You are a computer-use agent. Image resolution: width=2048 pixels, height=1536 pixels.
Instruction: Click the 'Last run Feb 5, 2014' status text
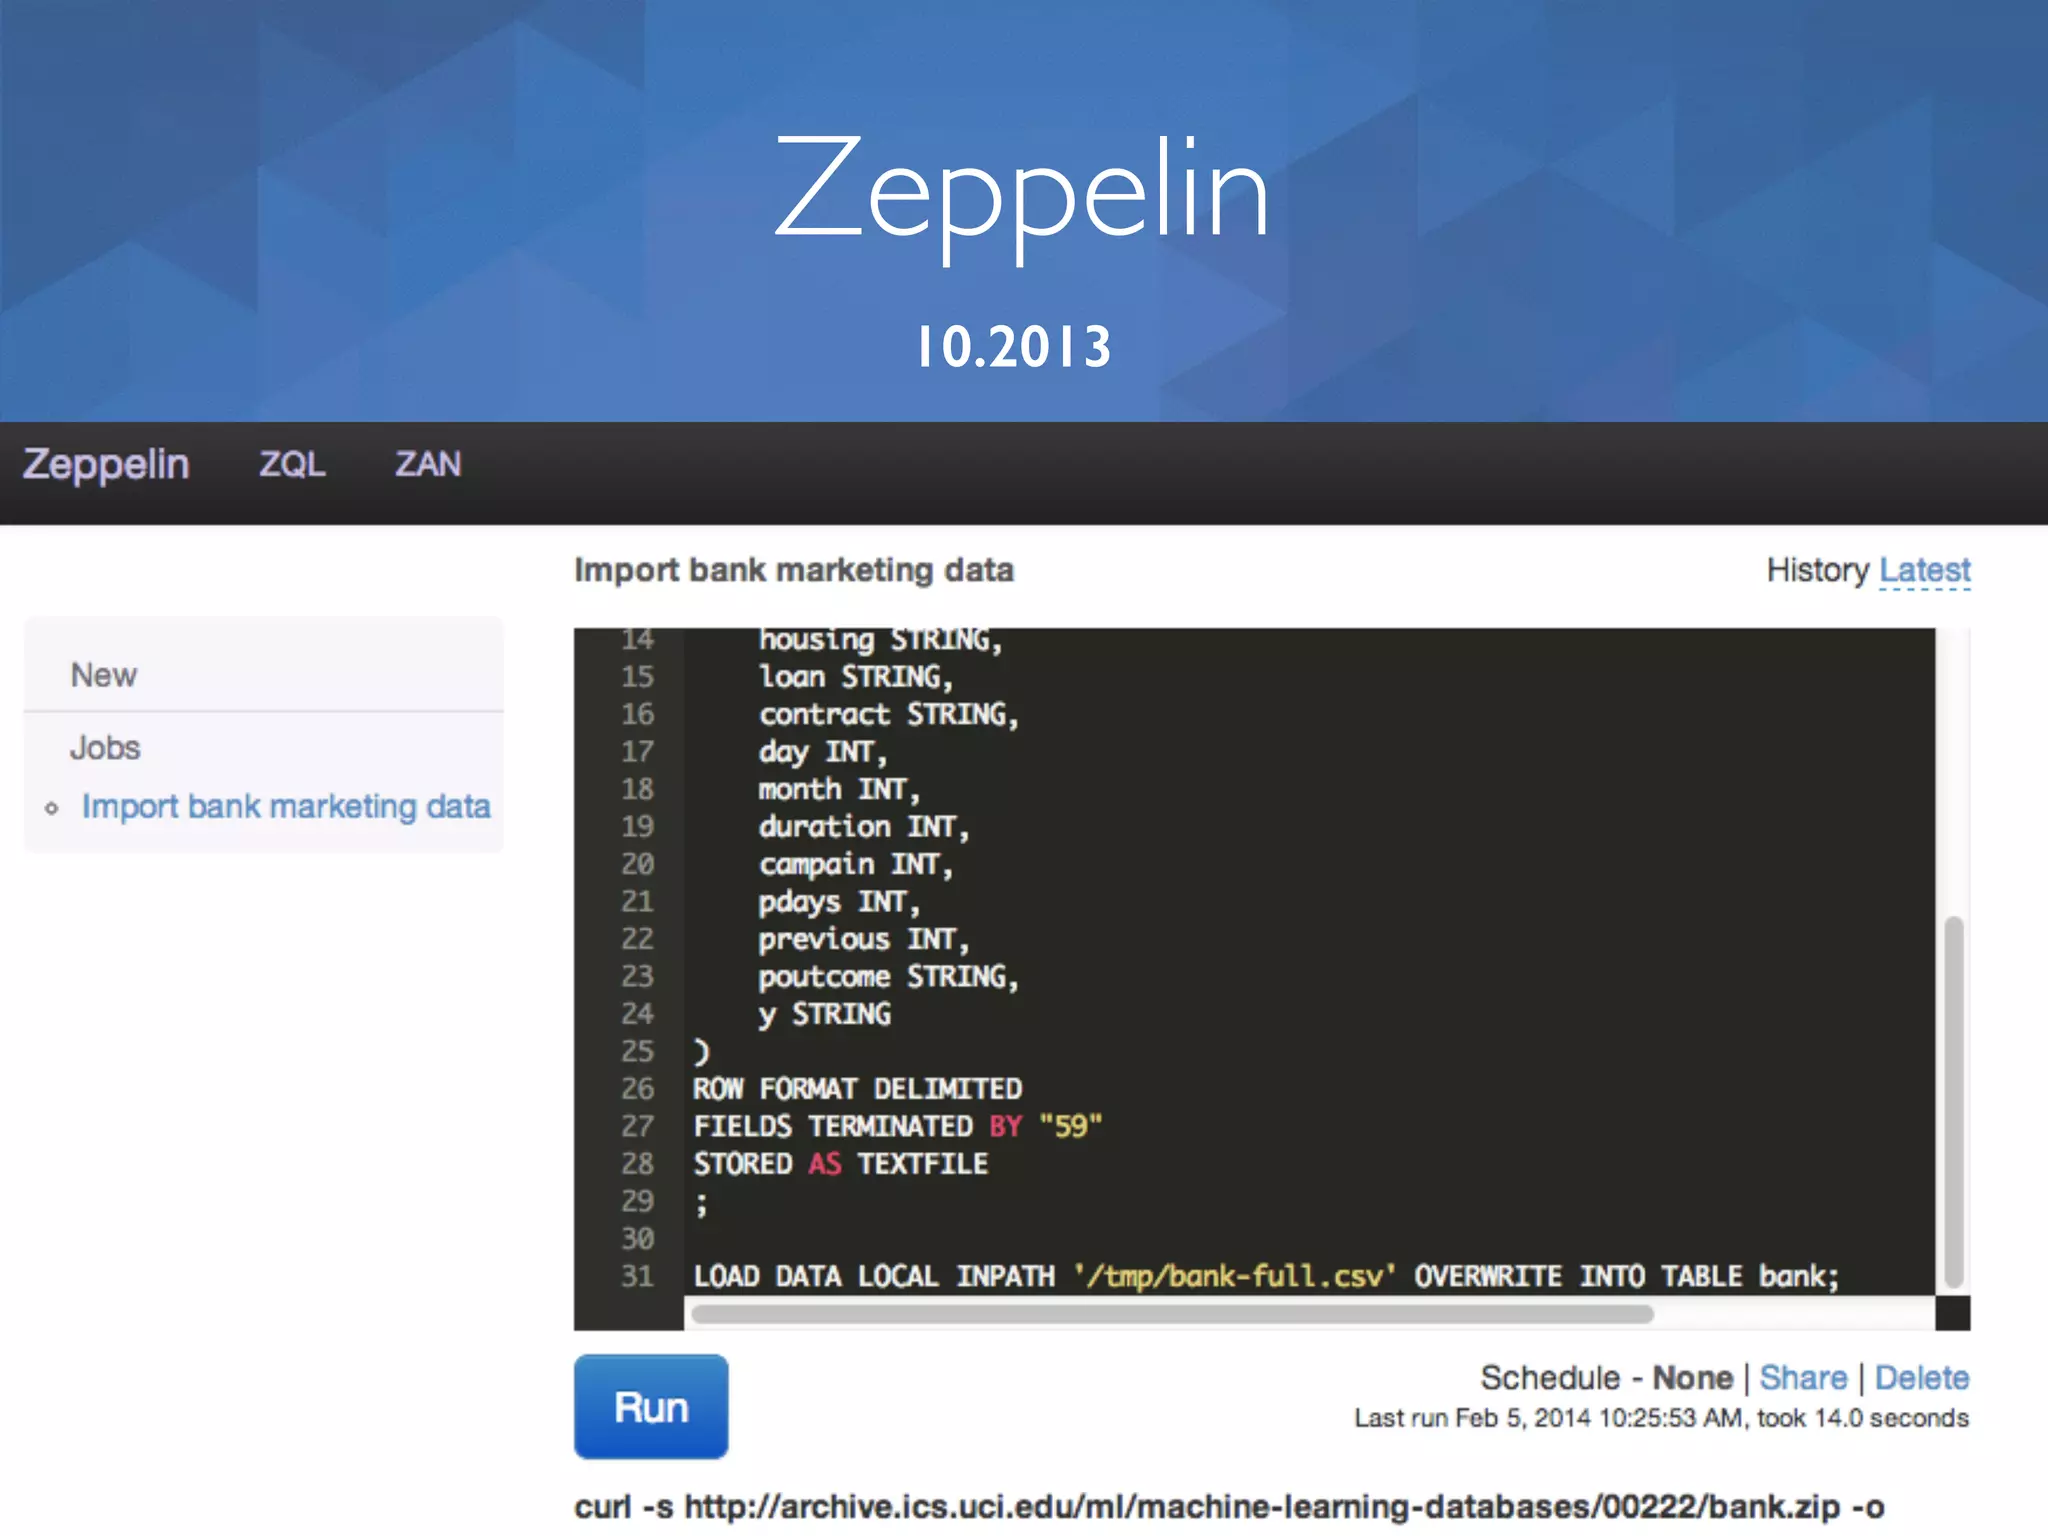coord(1661,1418)
